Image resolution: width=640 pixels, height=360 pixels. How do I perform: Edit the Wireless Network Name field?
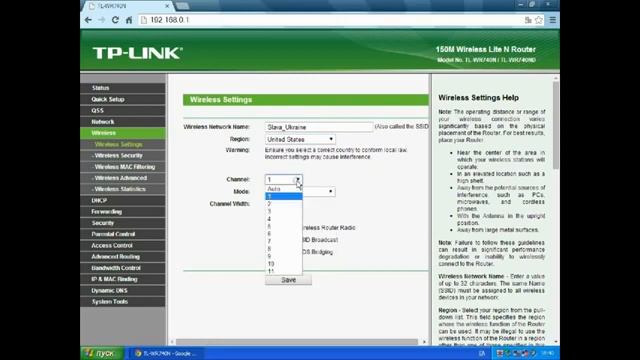pyautogui.click(x=319, y=127)
